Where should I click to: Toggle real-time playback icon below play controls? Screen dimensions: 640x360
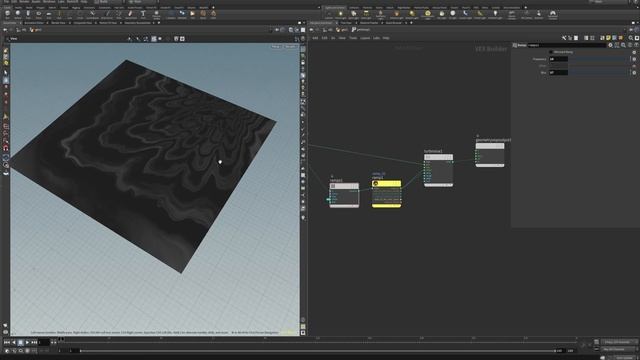7,351
